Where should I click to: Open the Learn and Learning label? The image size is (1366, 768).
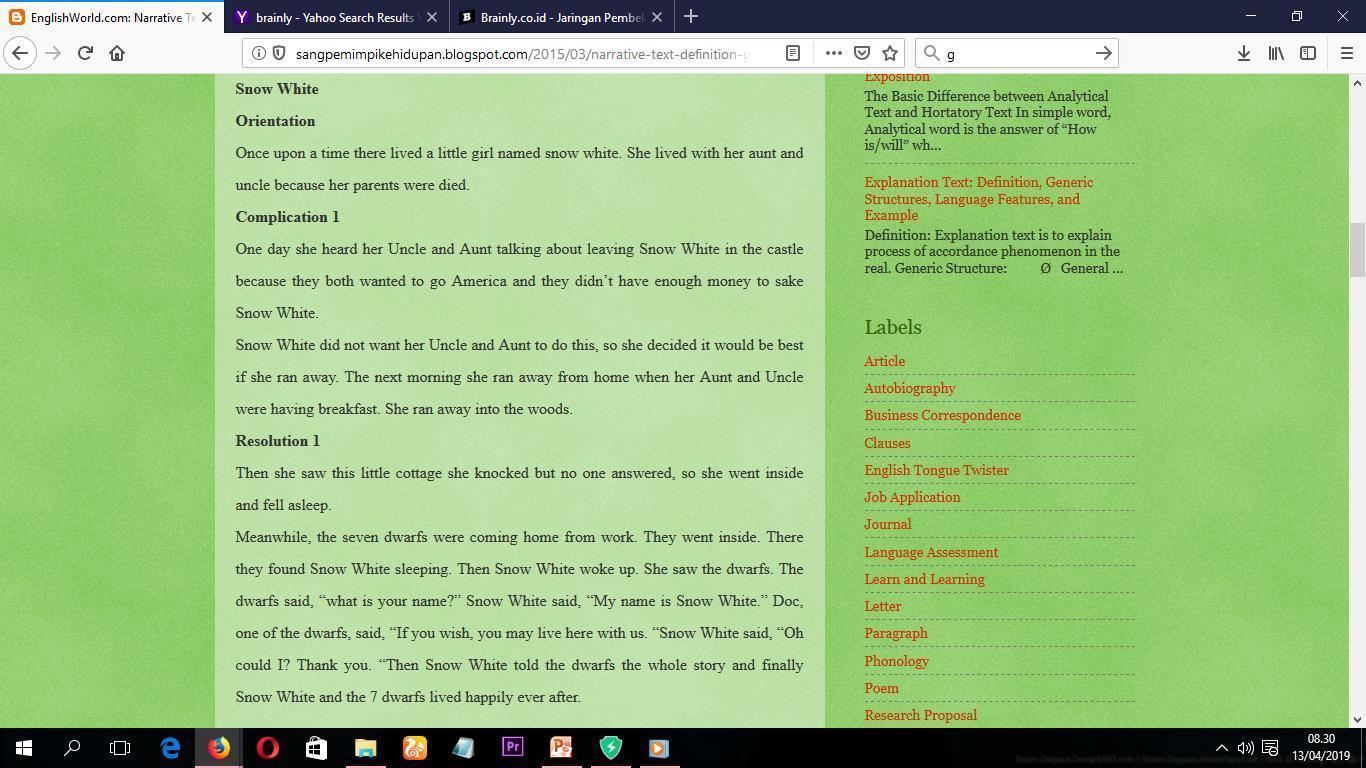(x=924, y=579)
